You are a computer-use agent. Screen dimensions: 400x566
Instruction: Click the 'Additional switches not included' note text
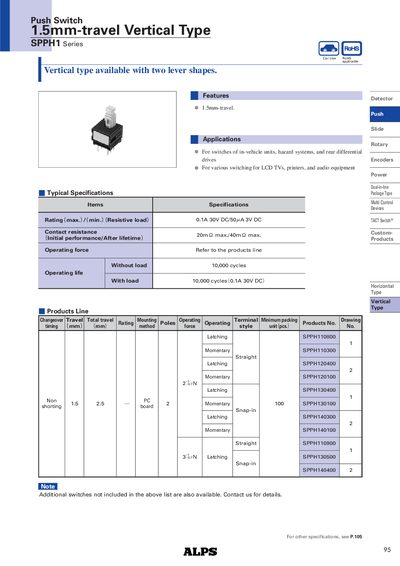(160, 495)
